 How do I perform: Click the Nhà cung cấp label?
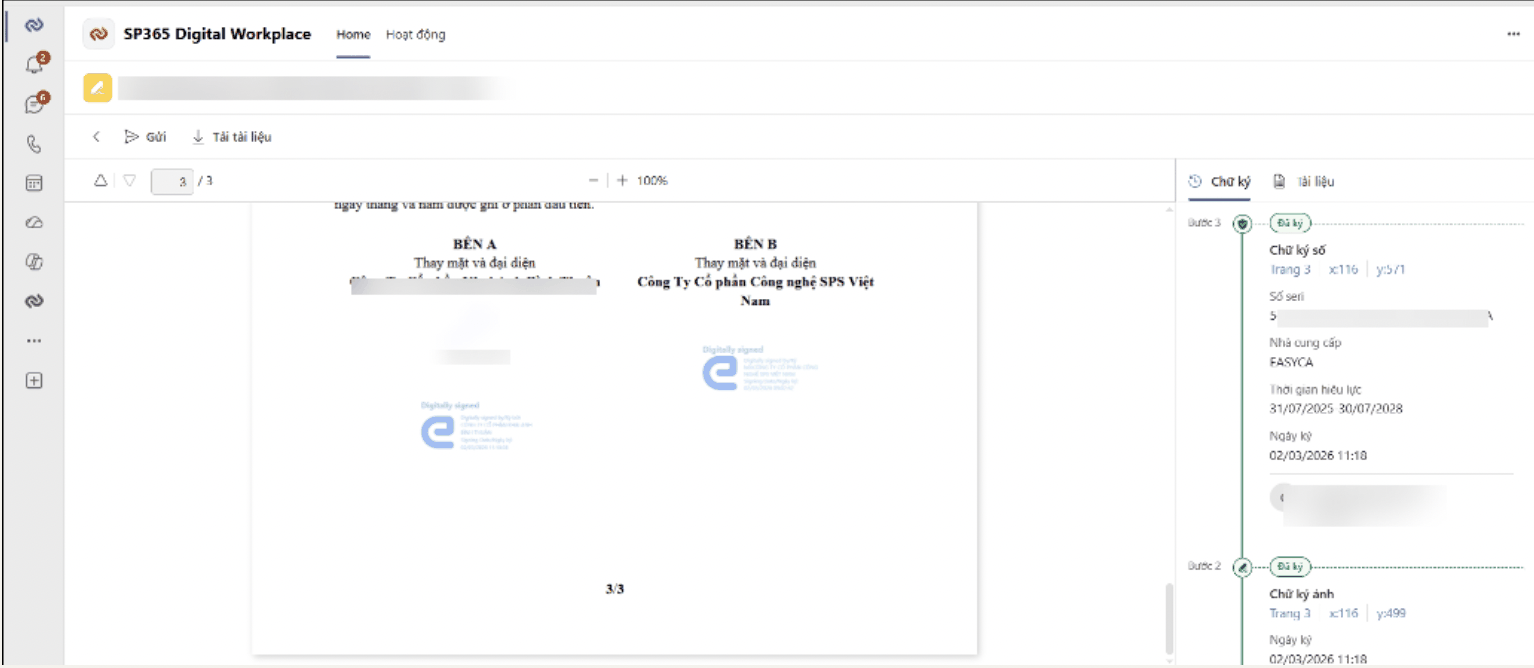(x=1305, y=343)
